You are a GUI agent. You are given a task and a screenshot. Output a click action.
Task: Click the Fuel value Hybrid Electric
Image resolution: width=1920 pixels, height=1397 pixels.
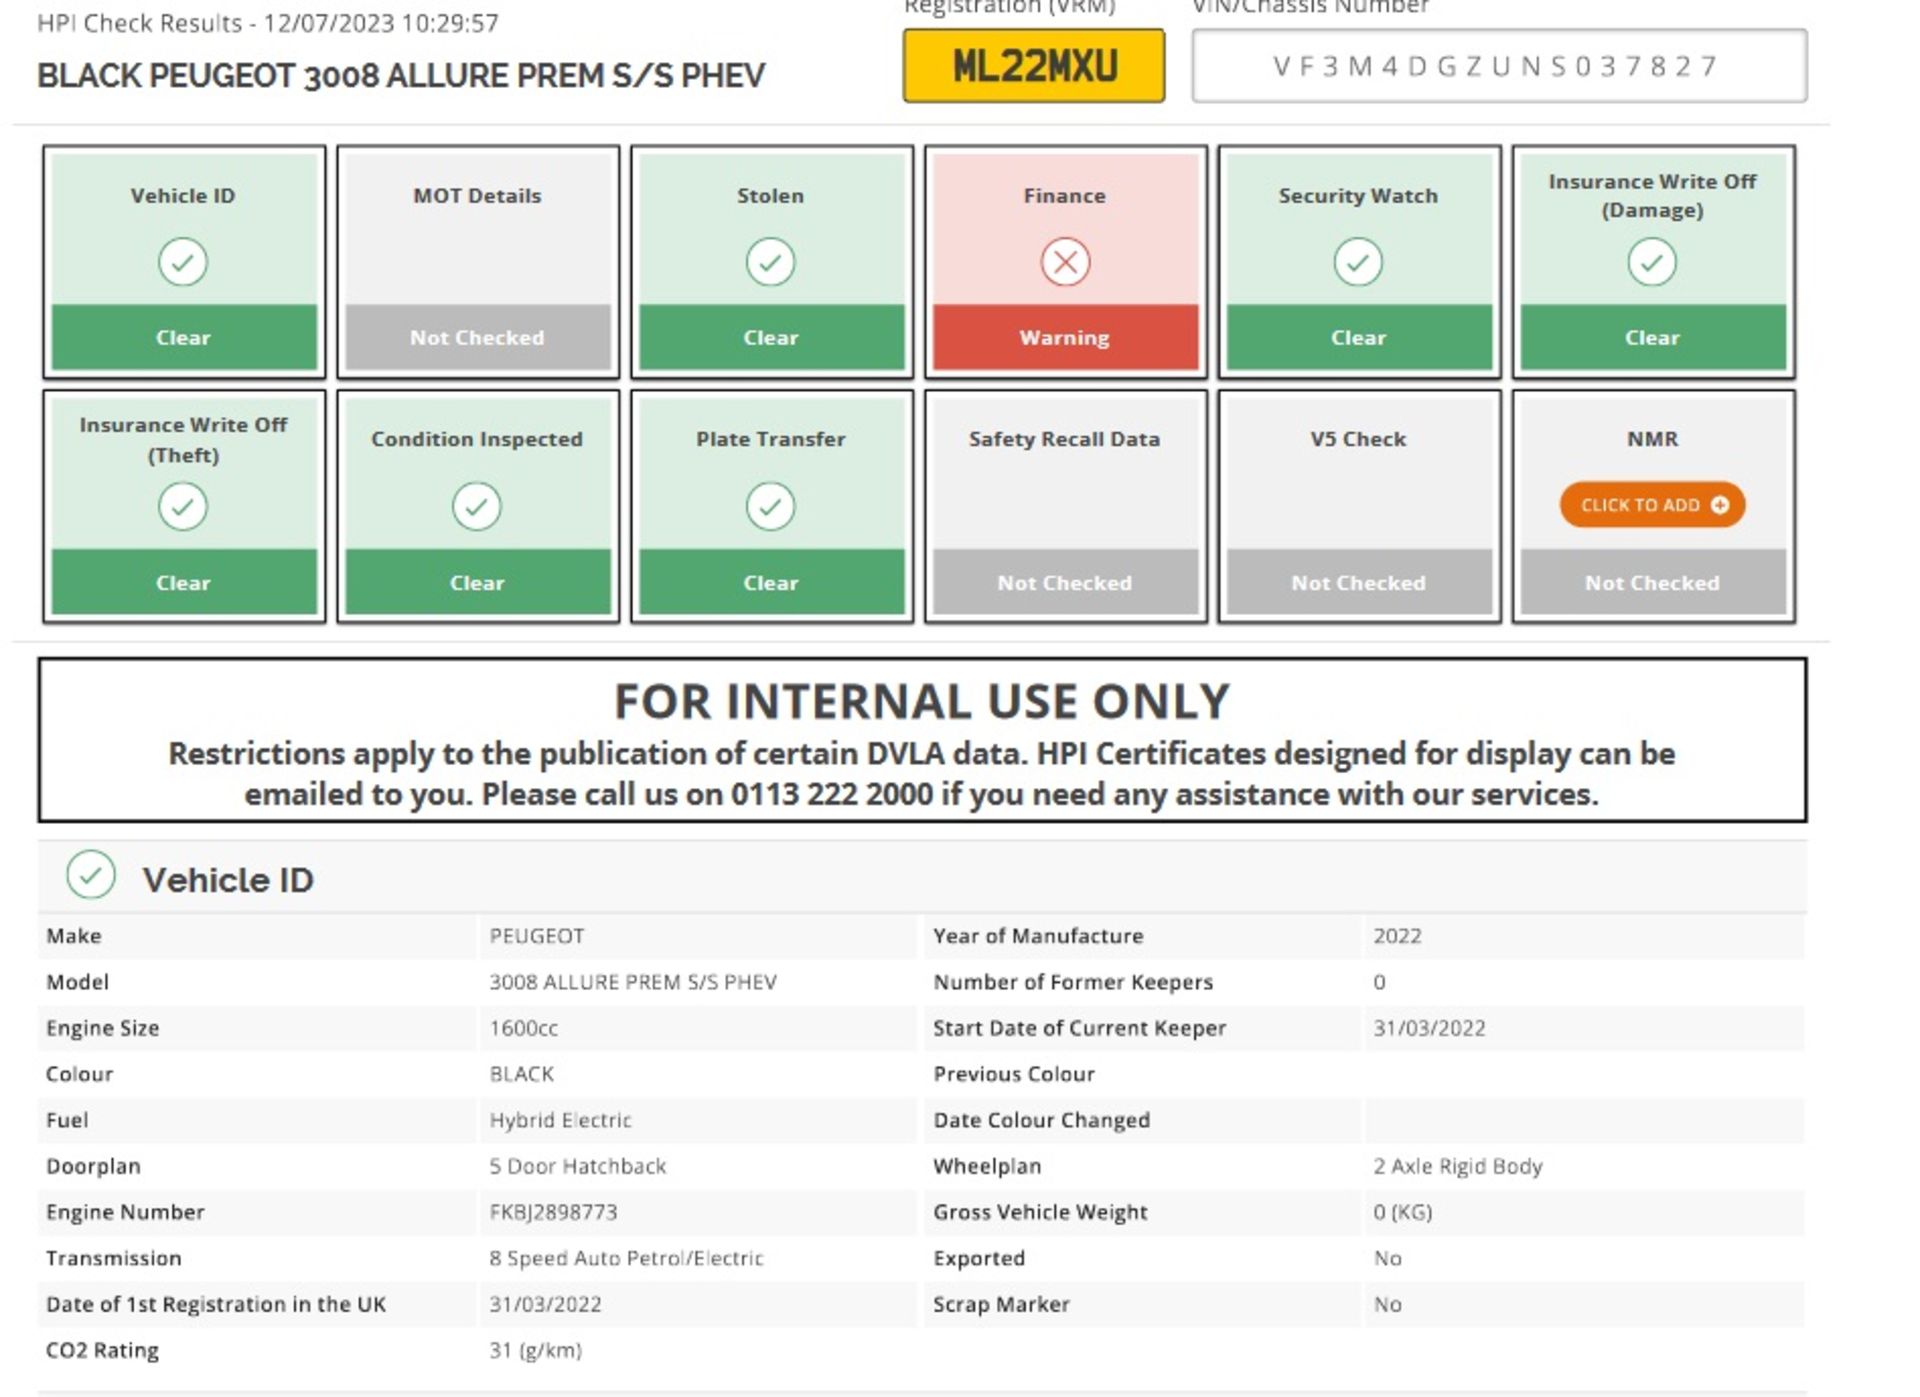coord(560,1120)
